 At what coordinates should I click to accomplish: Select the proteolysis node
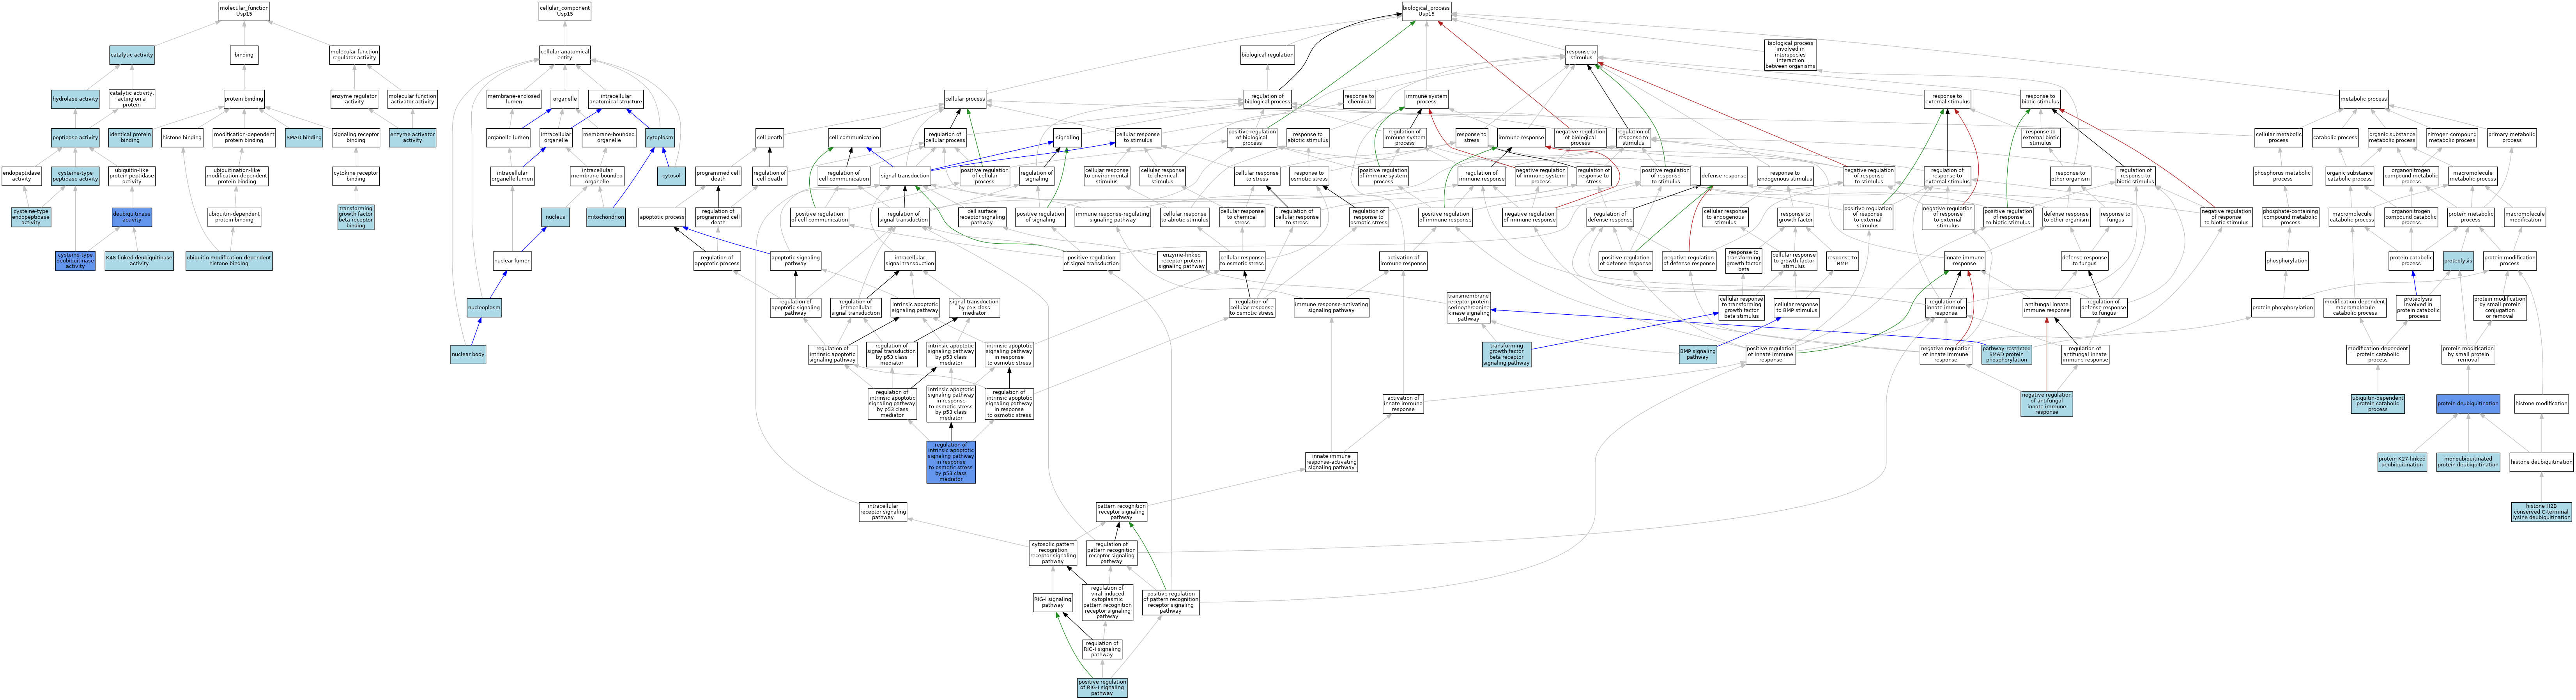coord(2458,261)
